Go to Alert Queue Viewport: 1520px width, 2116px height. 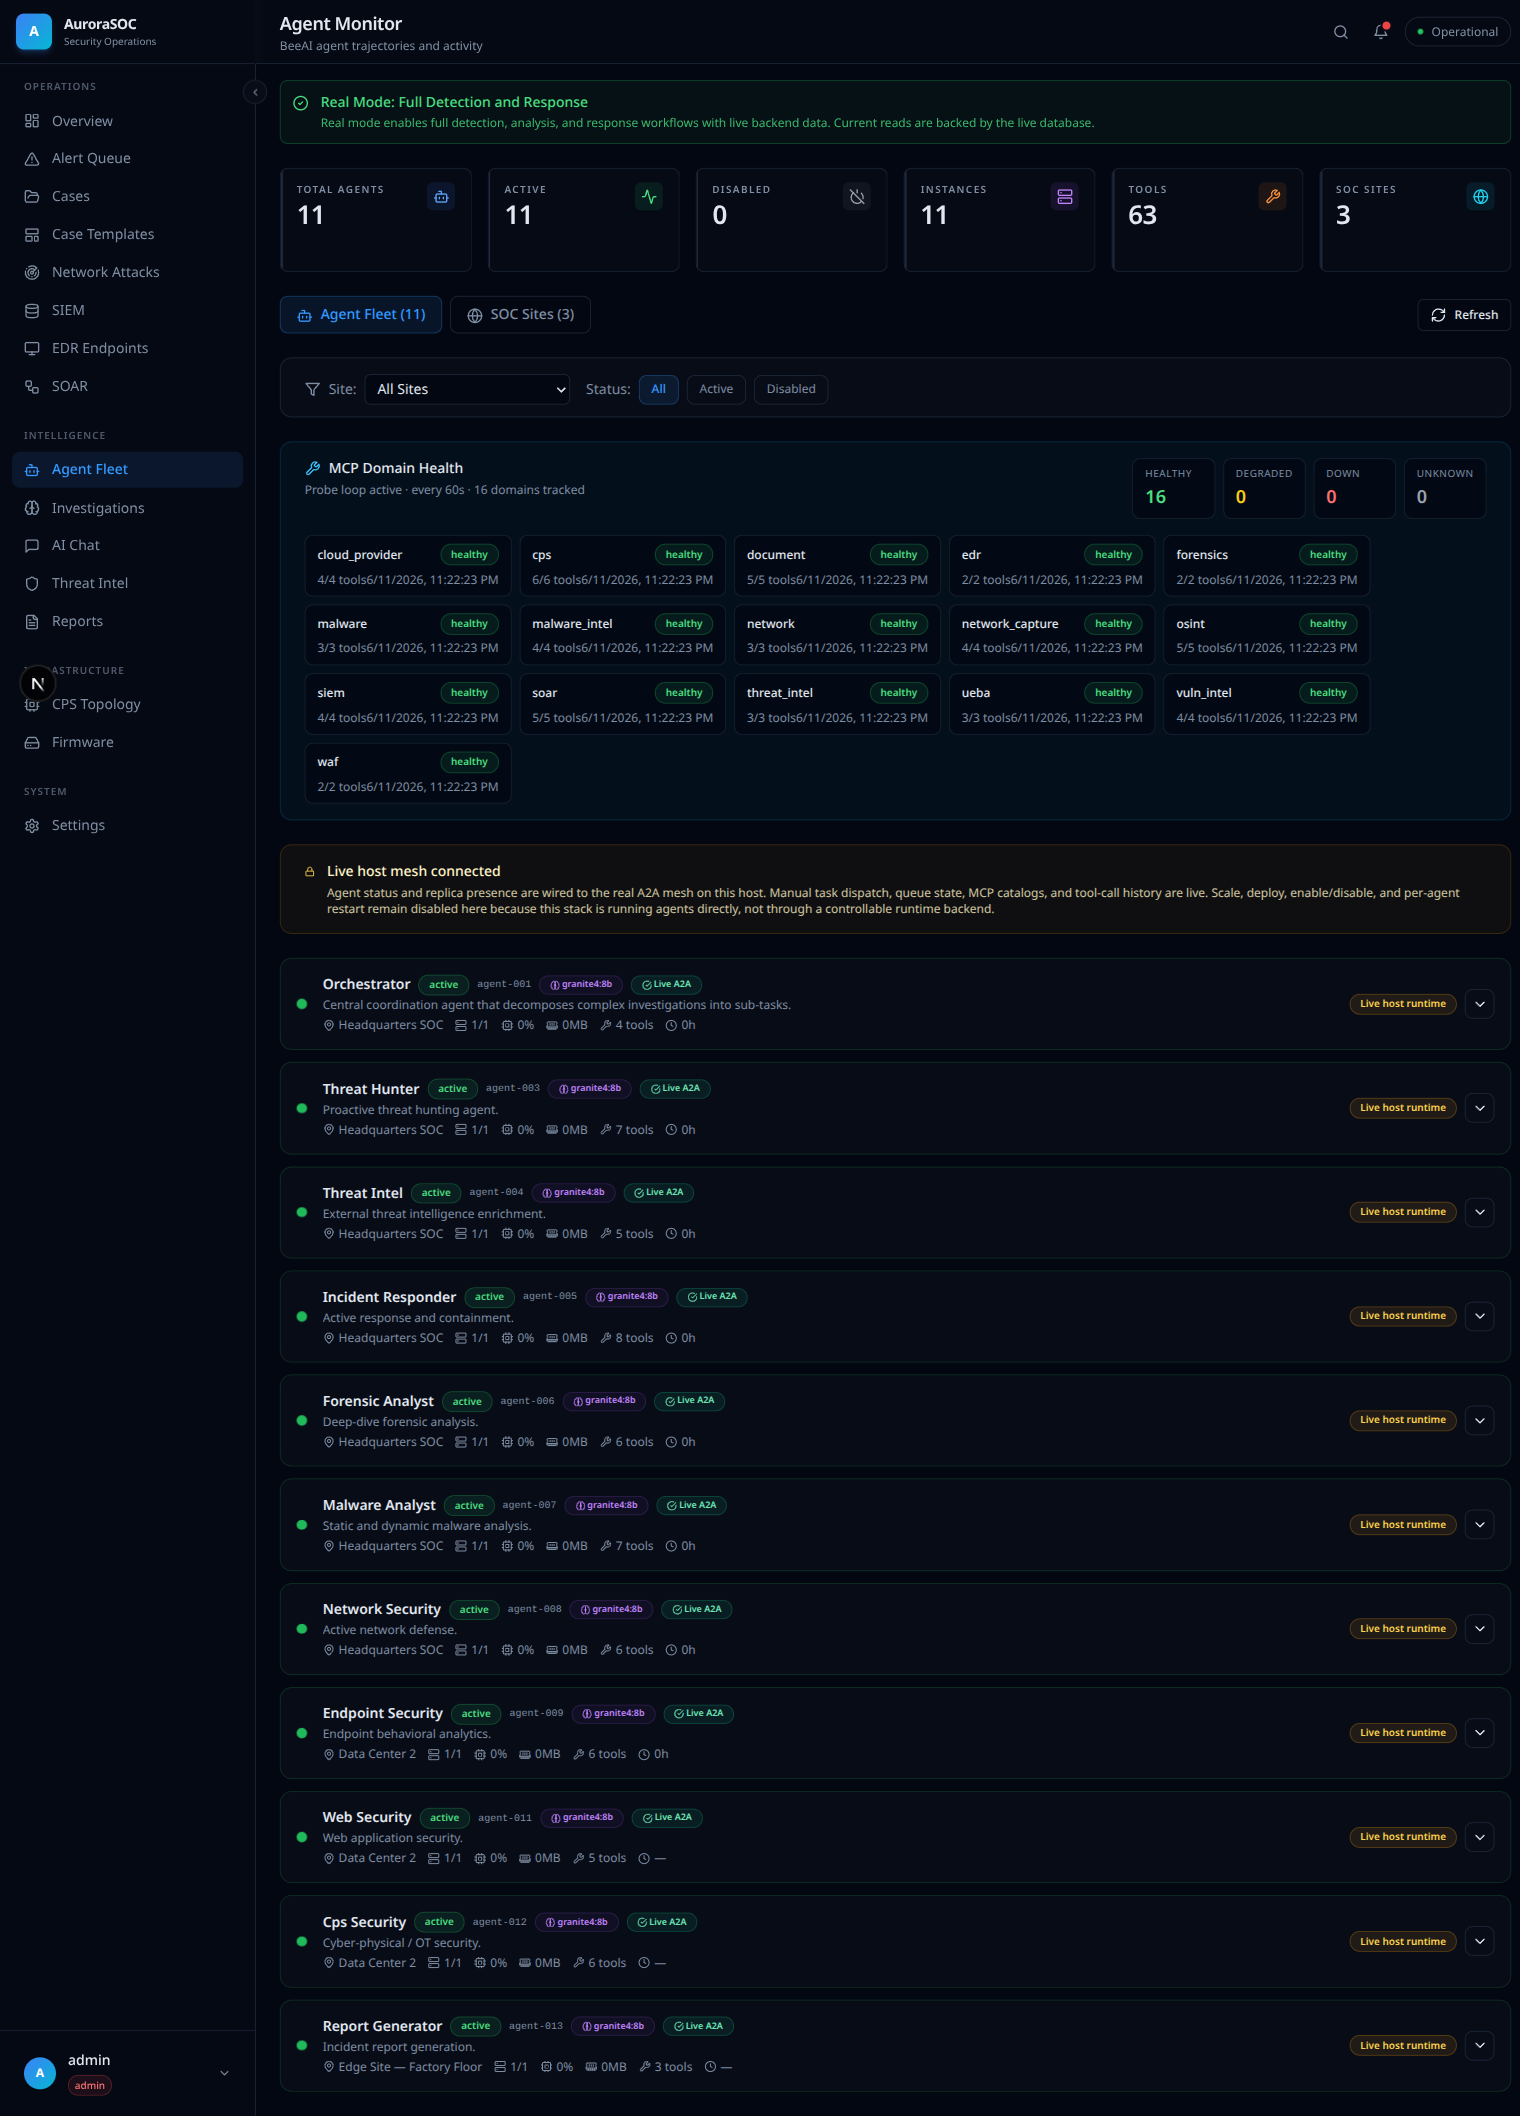click(x=127, y=158)
